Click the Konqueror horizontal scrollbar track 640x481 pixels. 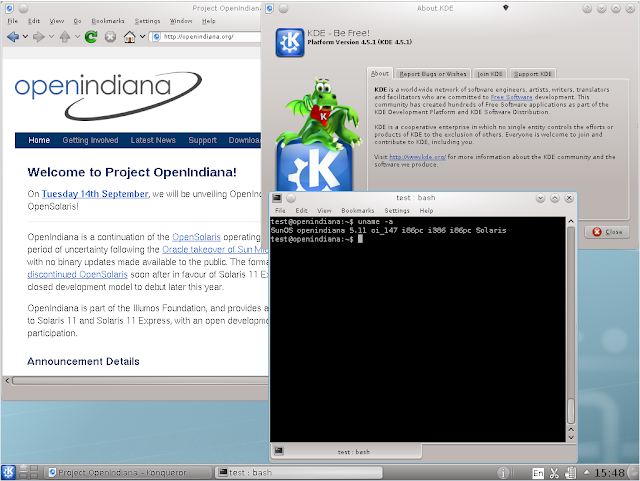pos(140,381)
